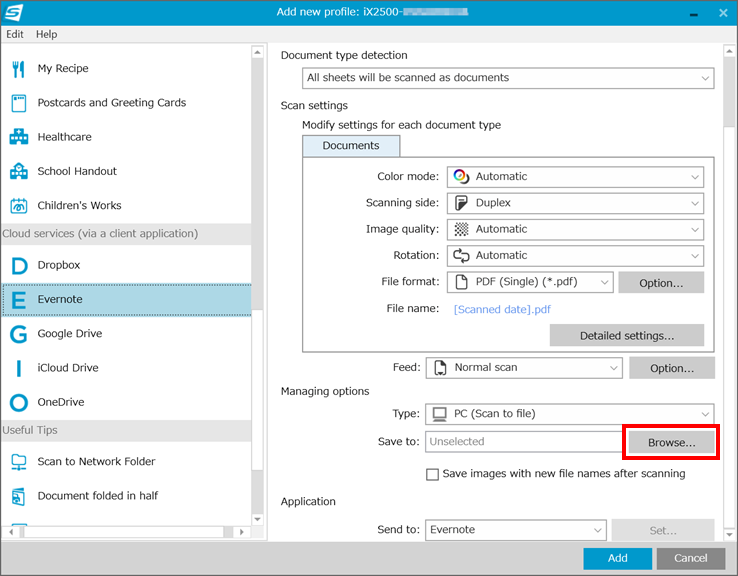The height and width of the screenshot is (576, 738).
Task: Click the Option button next to File format
Action: (661, 283)
